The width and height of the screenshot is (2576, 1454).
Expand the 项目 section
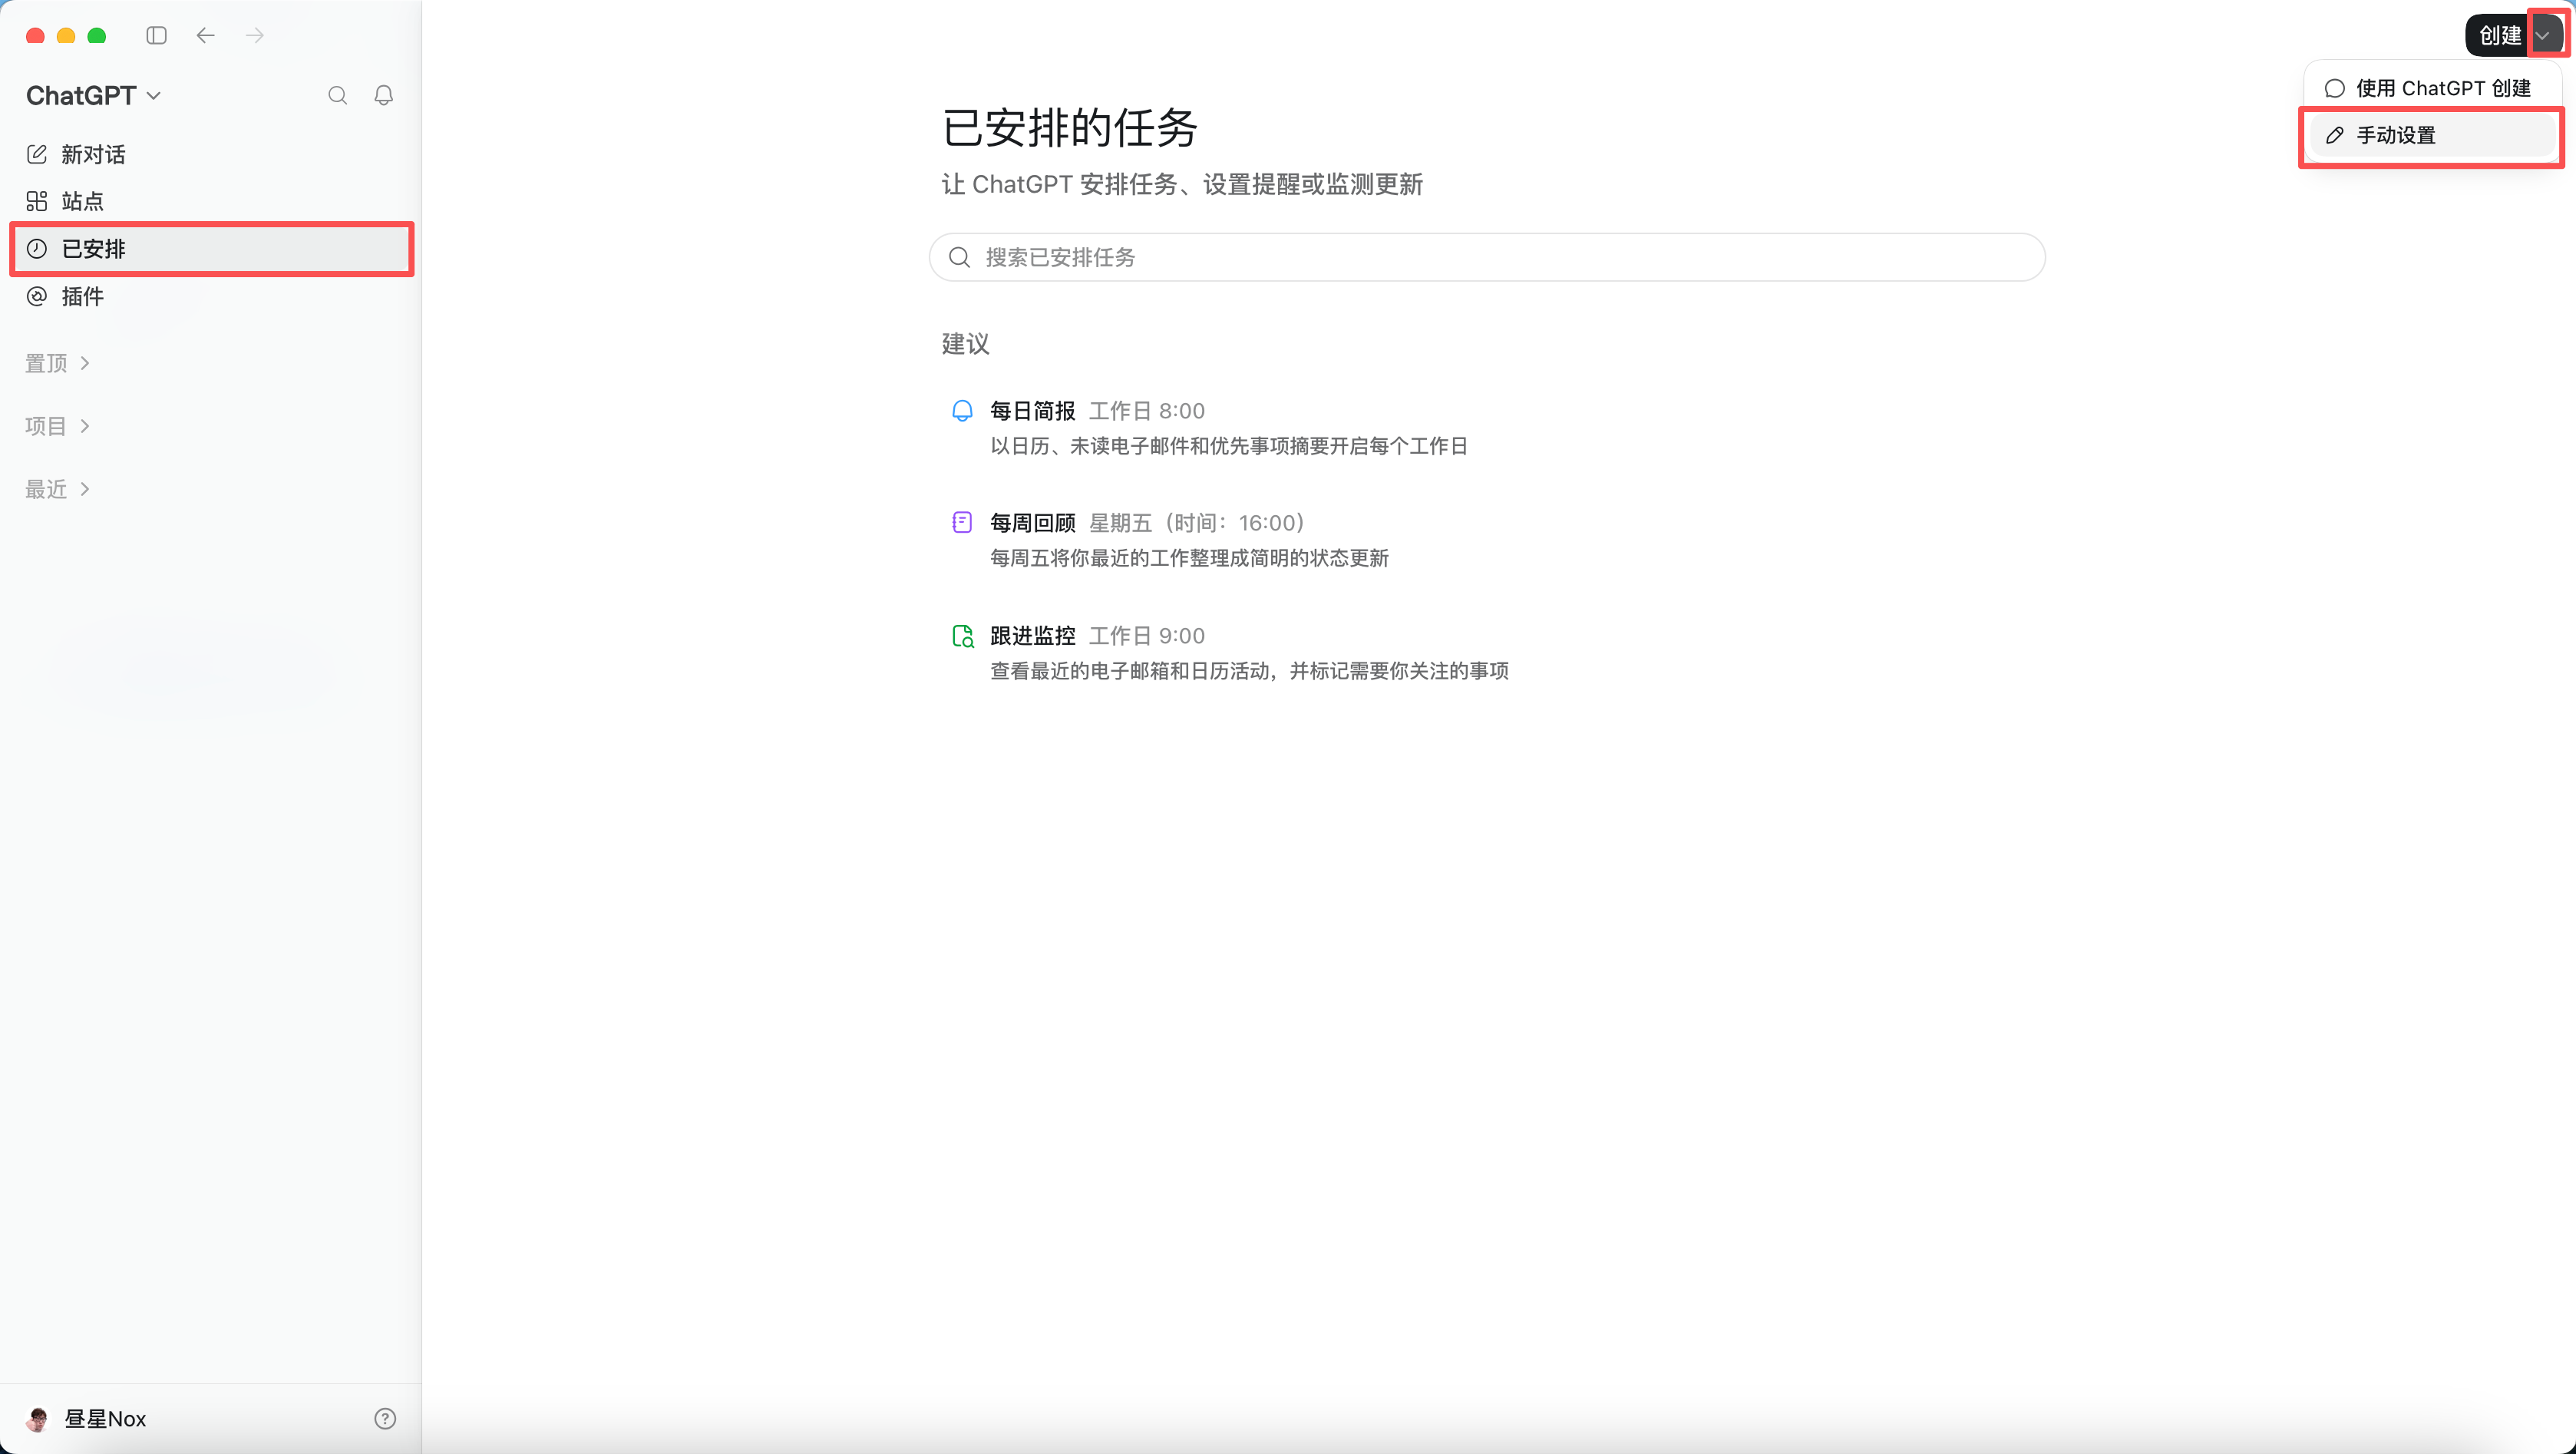click(x=58, y=426)
